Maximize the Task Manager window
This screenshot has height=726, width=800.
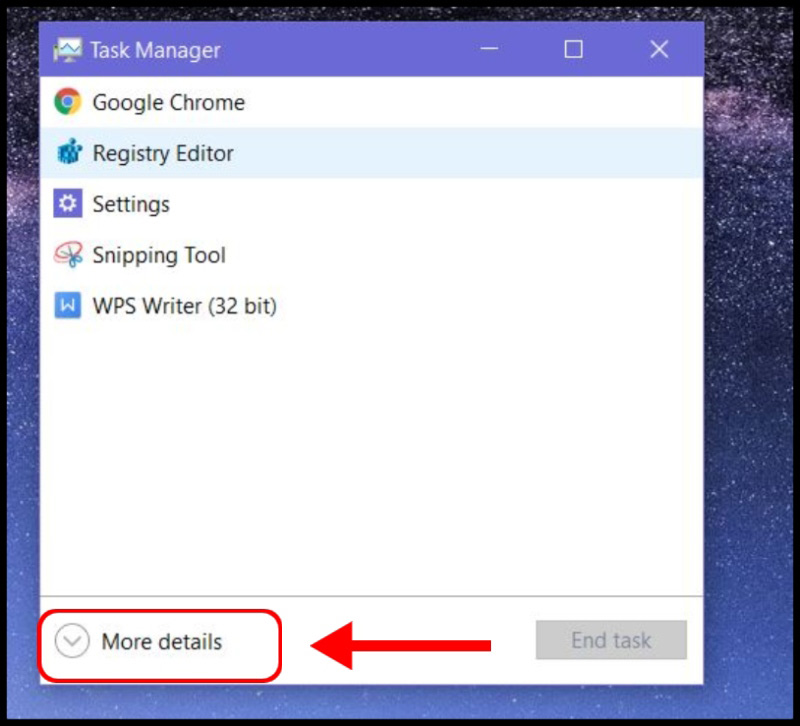[573, 49]
